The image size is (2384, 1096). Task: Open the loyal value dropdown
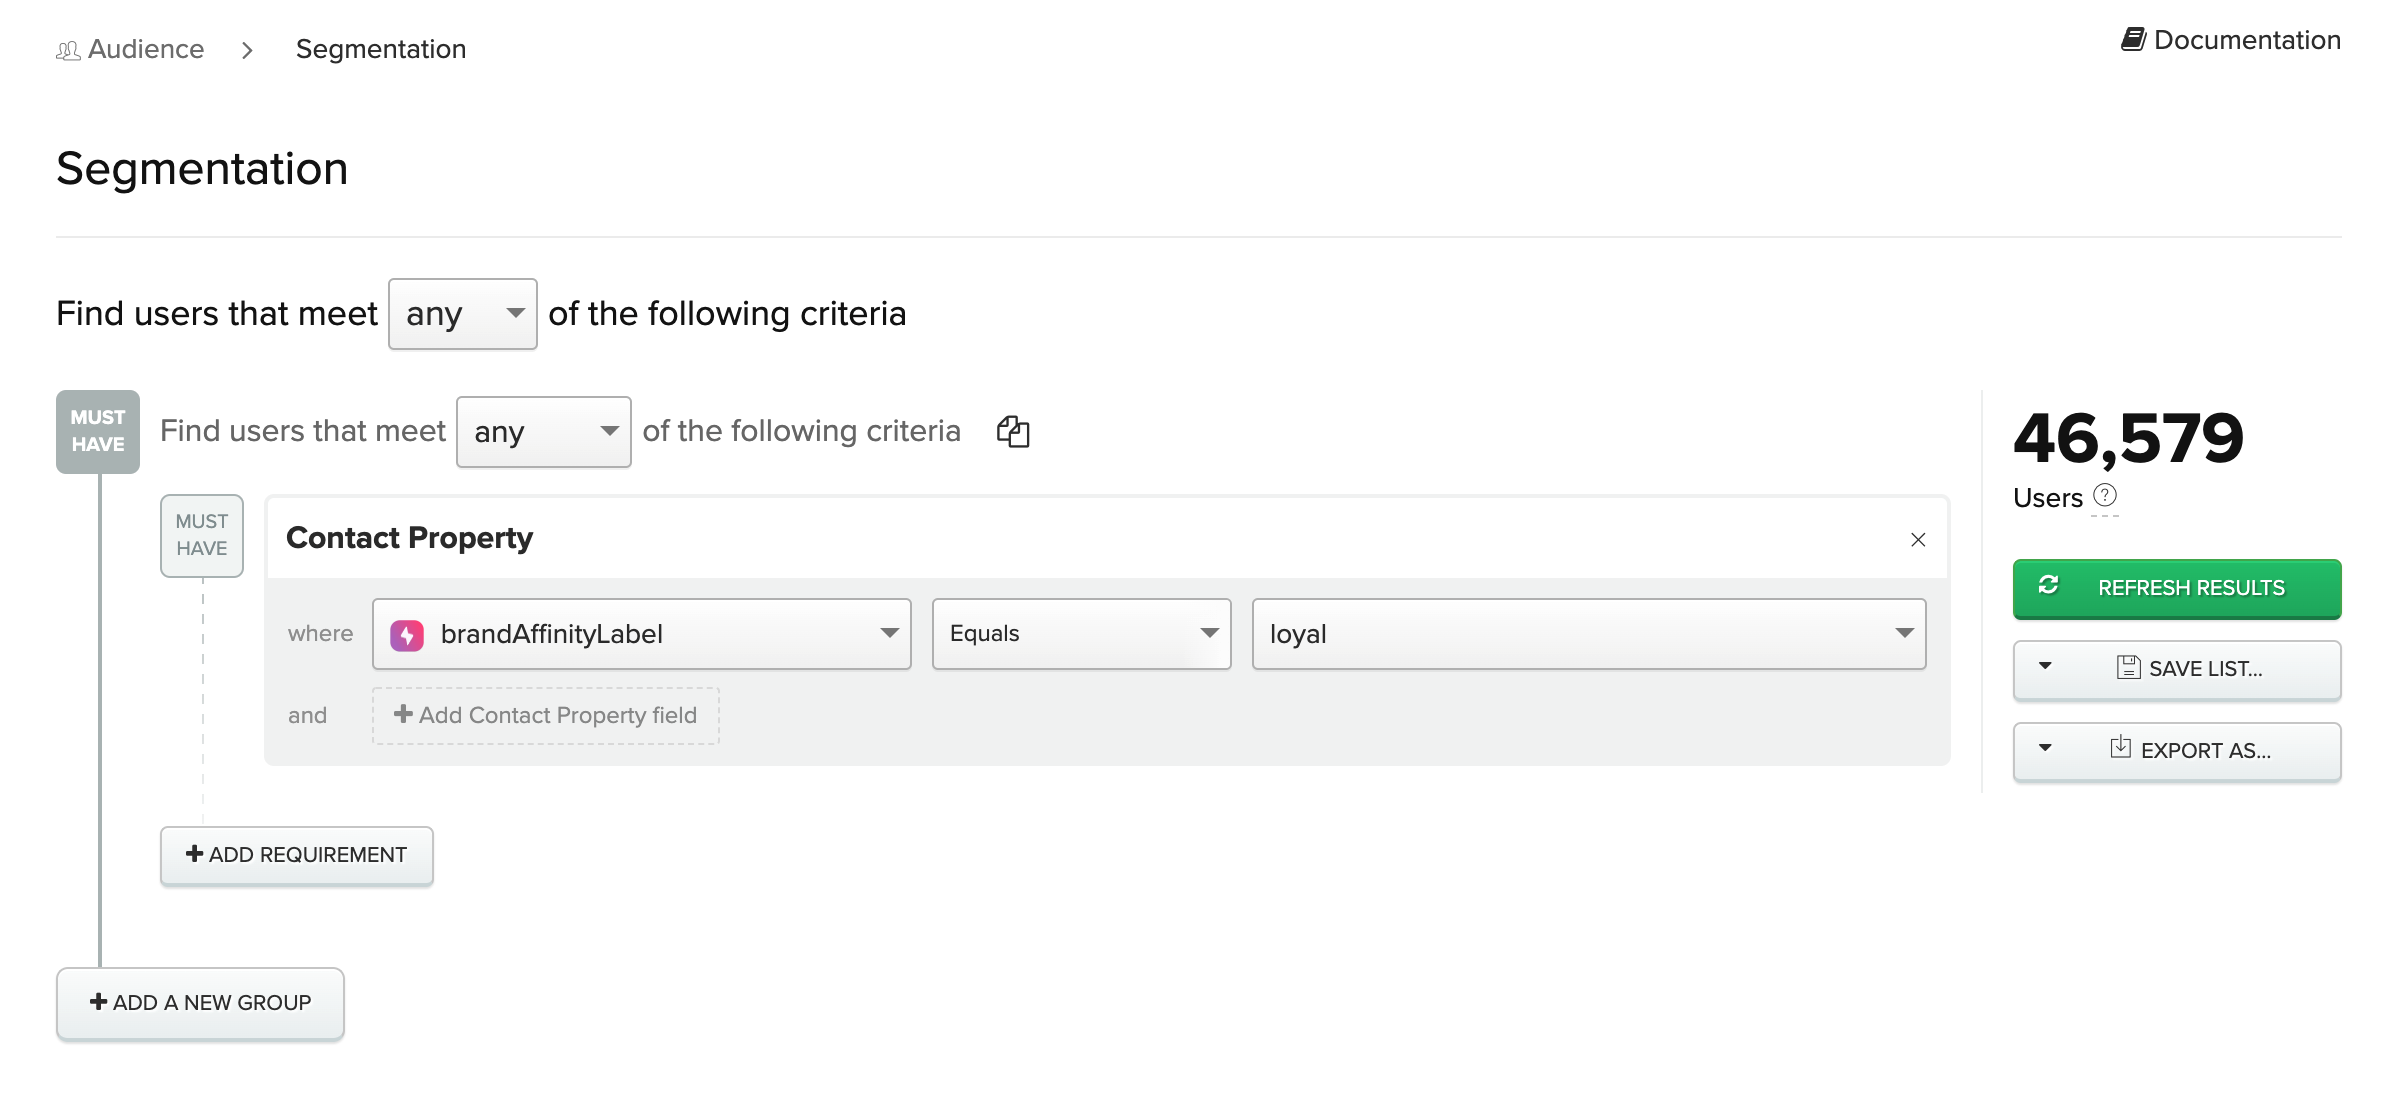(x=1589, y=634)
